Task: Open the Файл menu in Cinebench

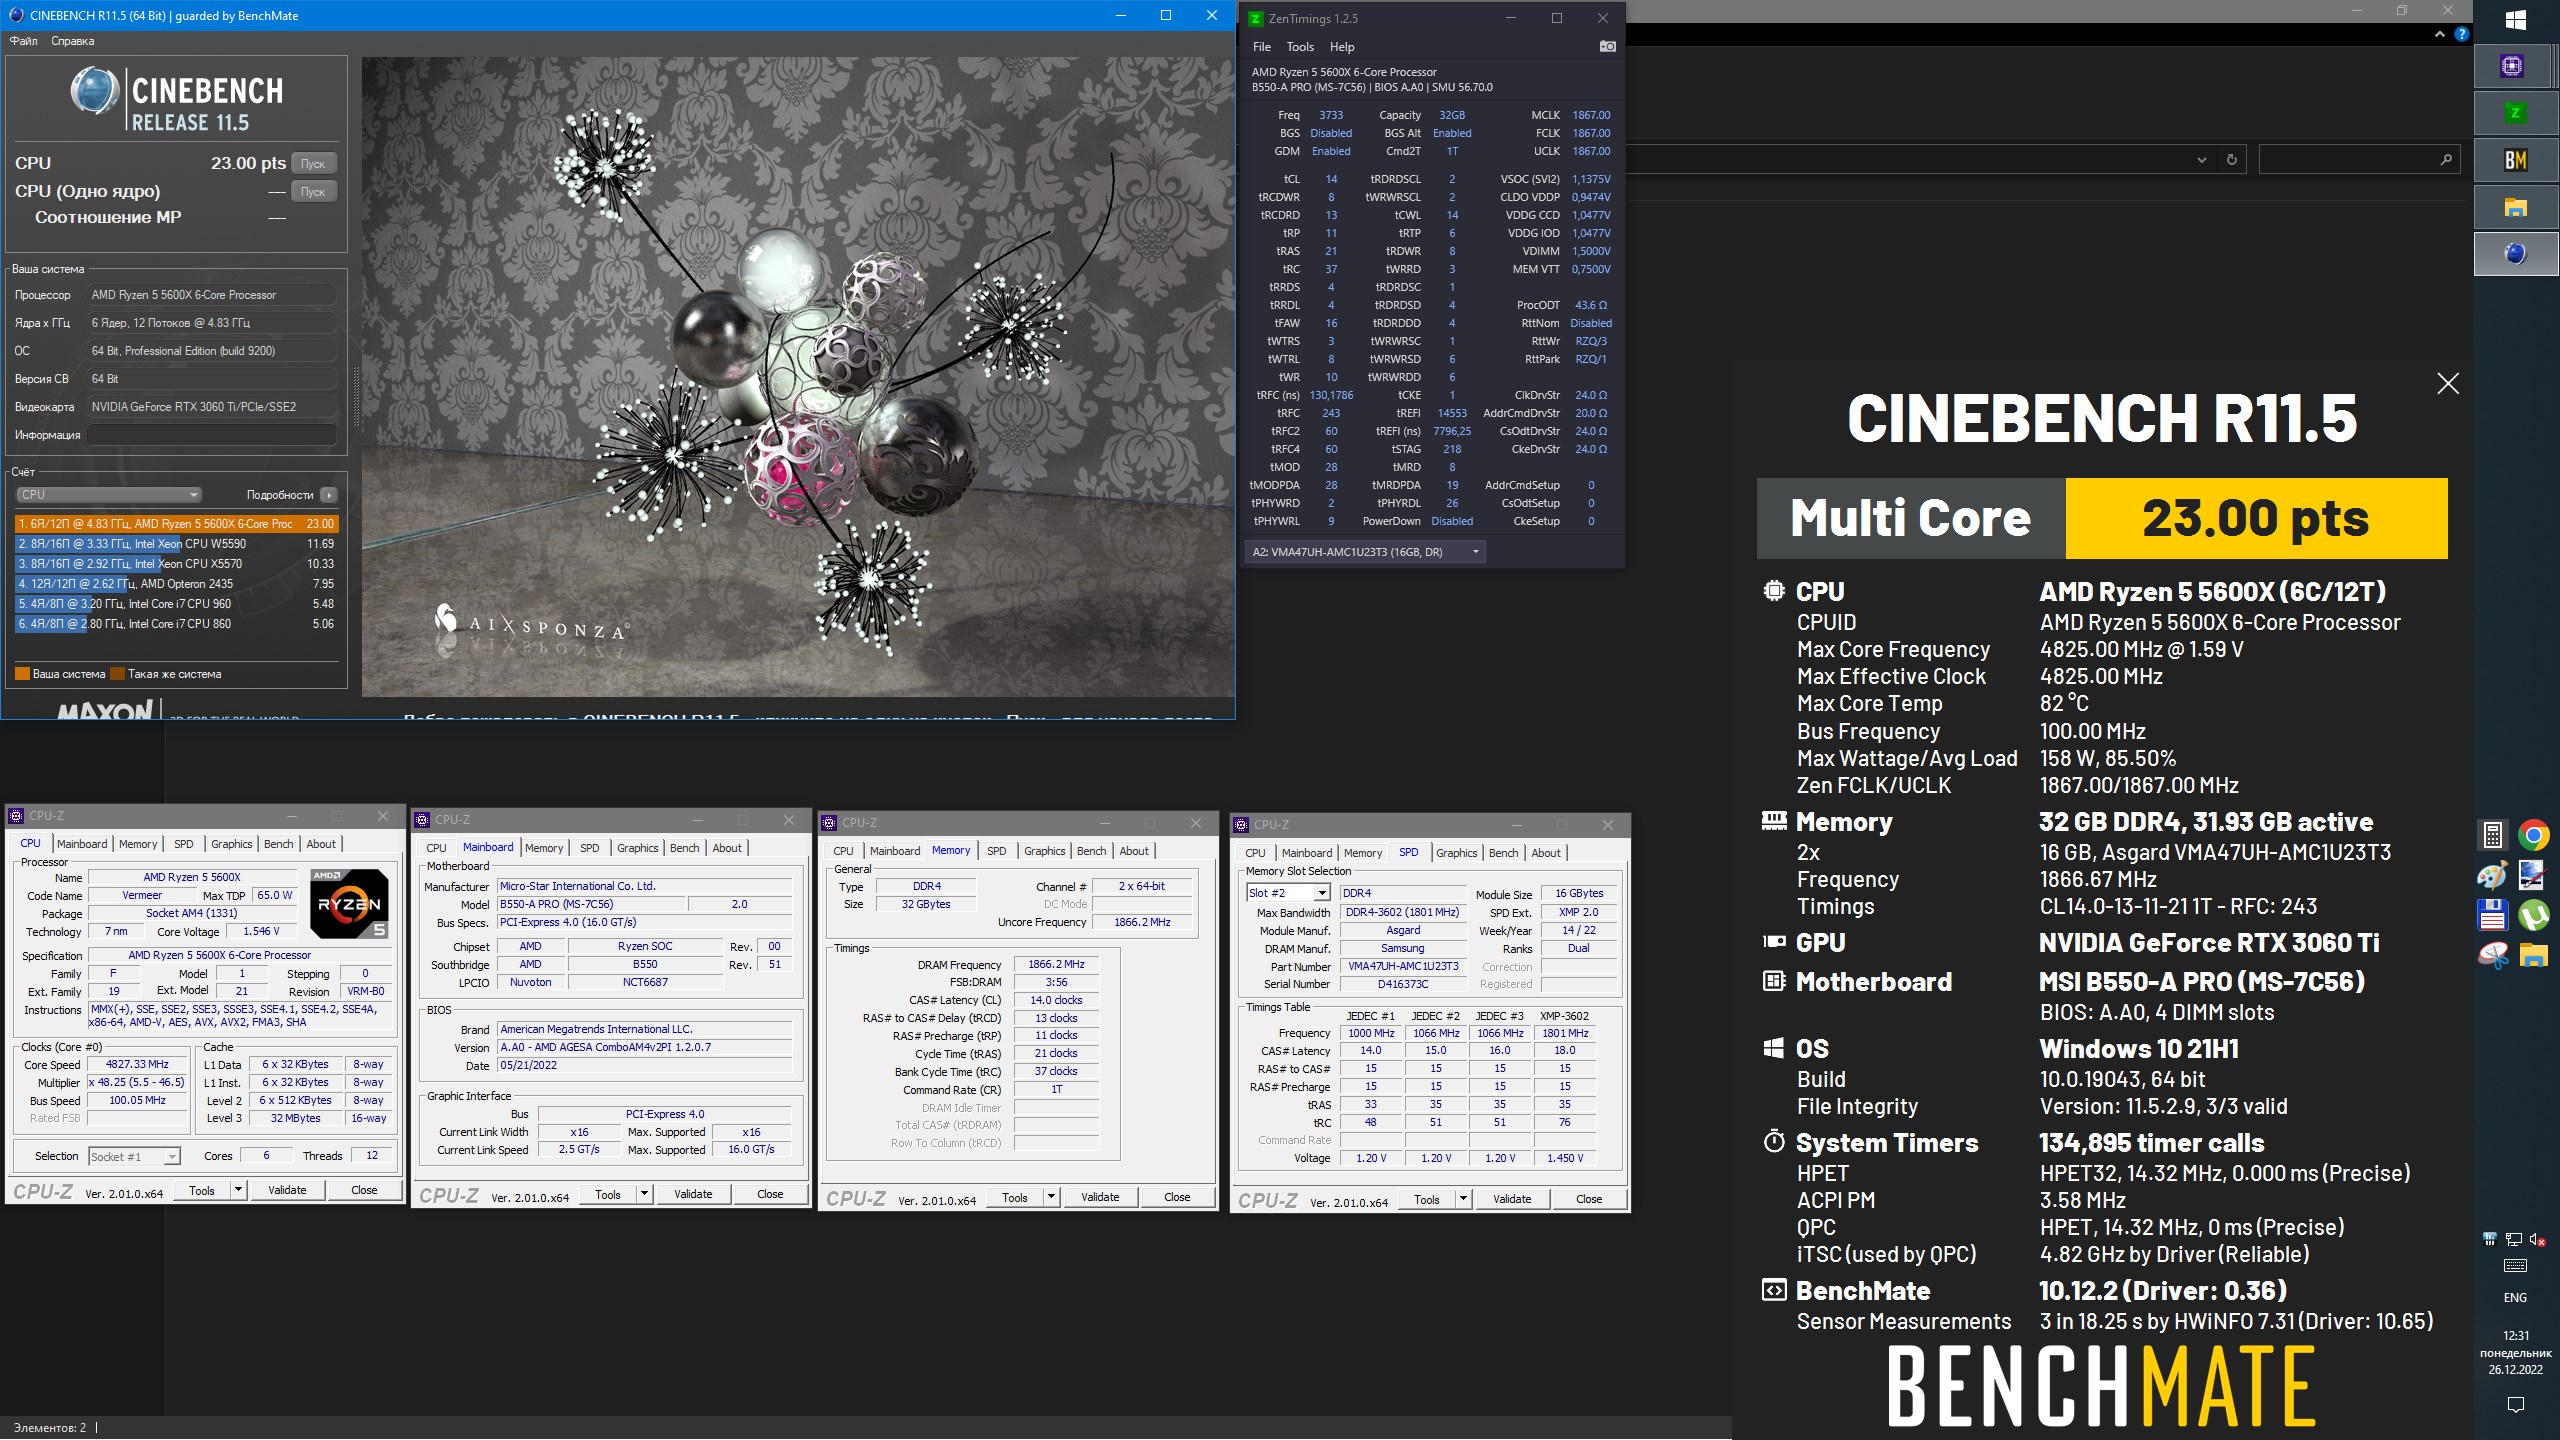Action: point(24,41)
